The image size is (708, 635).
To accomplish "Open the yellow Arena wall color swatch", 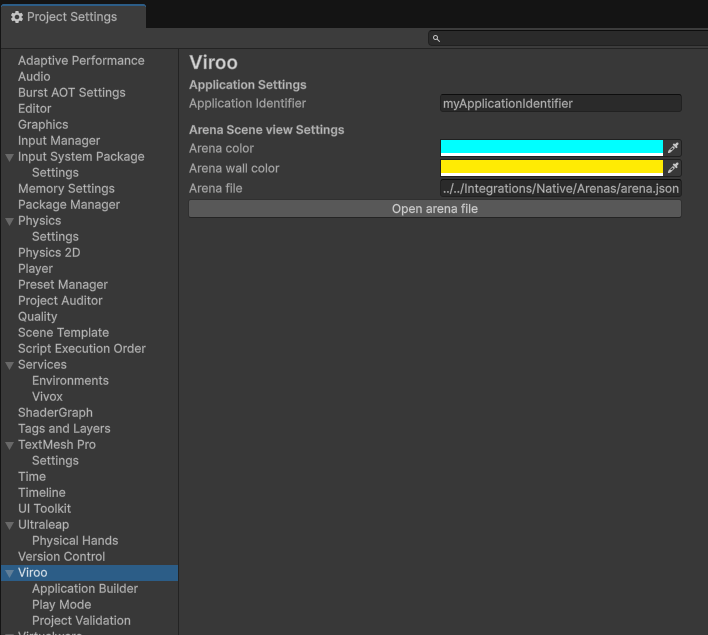I will [x=551, y=168].
